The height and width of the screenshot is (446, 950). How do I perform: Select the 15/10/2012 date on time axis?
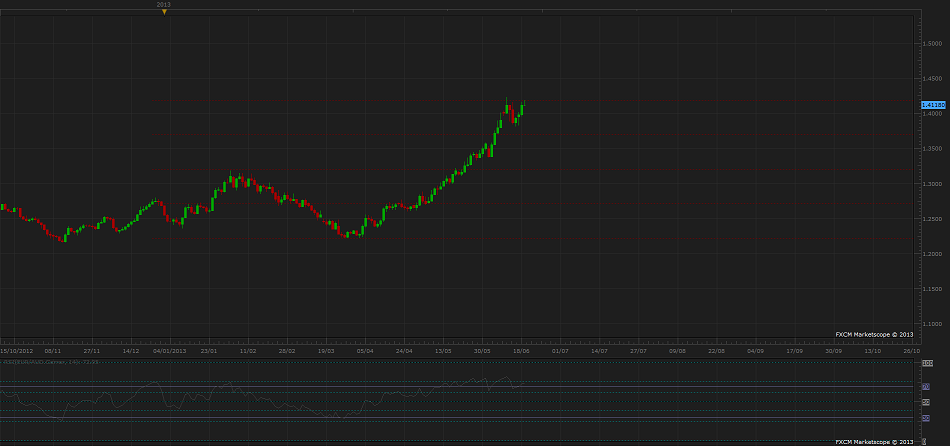pos(15,351)
